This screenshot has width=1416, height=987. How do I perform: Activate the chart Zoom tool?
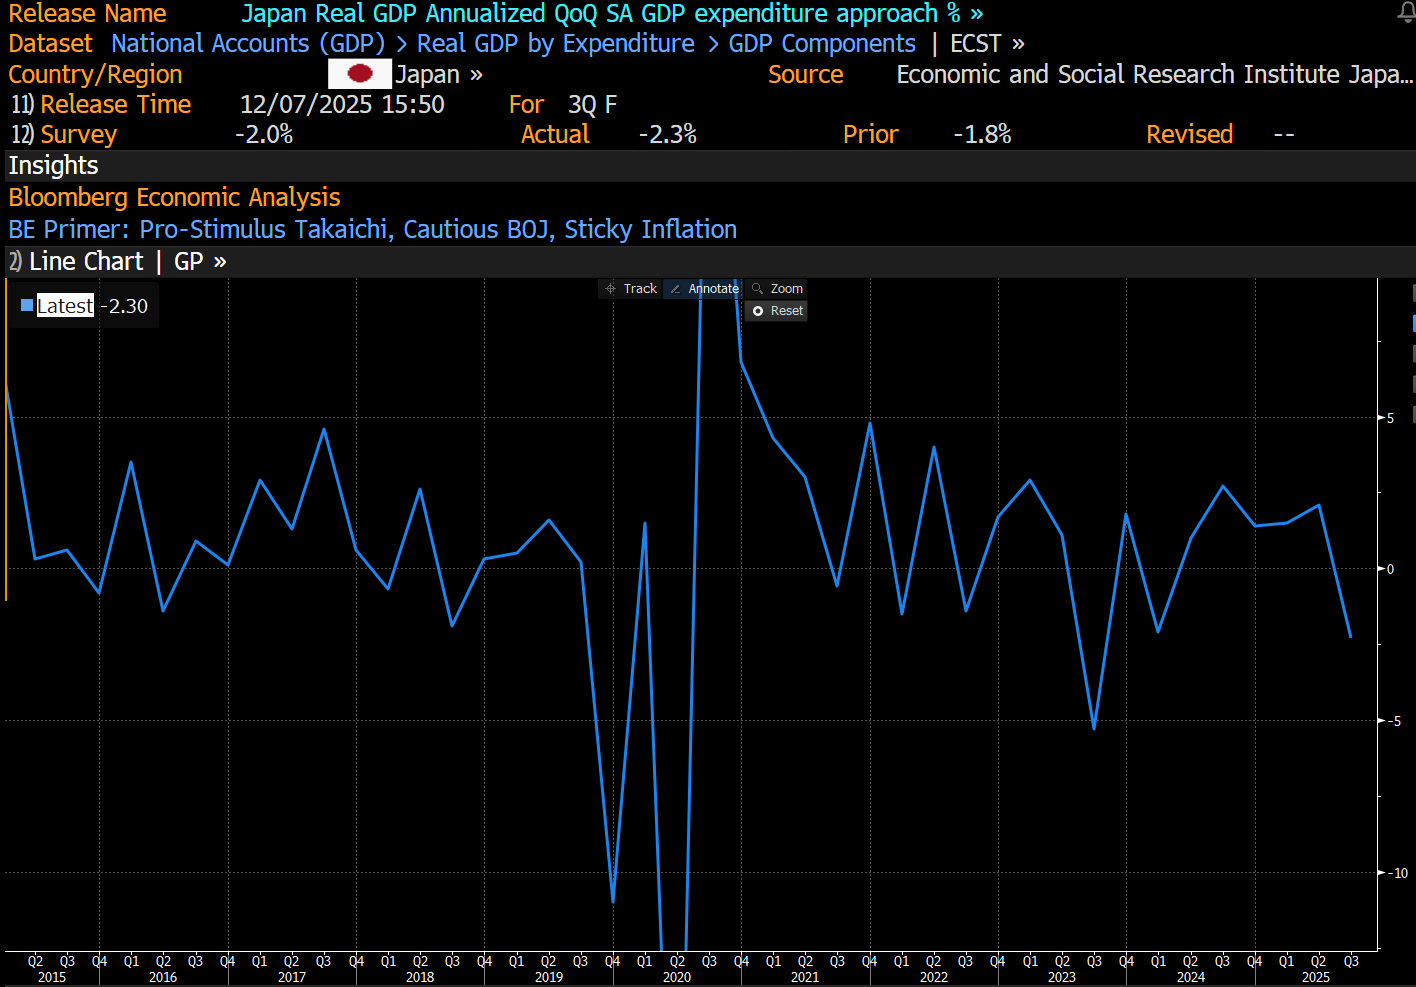pyautogui.click(x=777, y=288)
